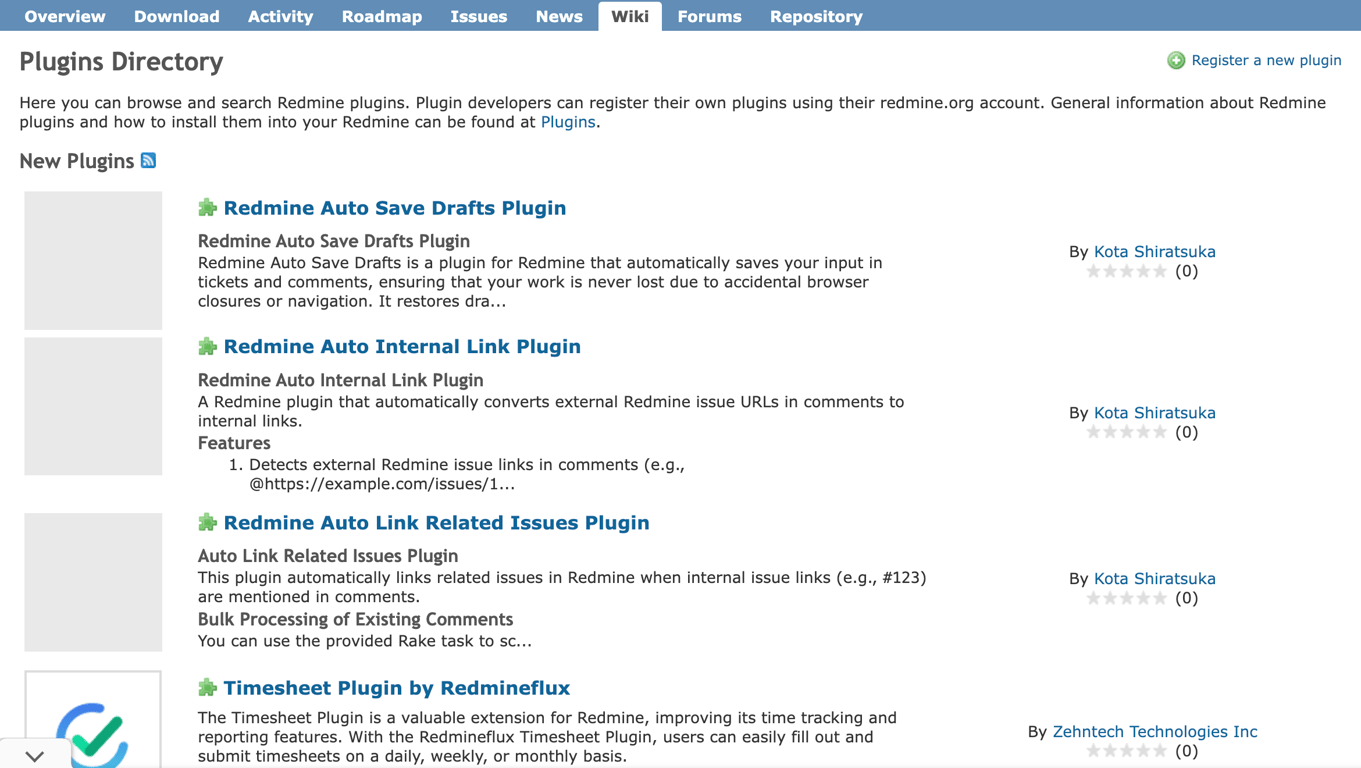Click the fifth star under Auto Internal Link rating
This screenshot has height=768, width=1361.
tap(1160, 431)
